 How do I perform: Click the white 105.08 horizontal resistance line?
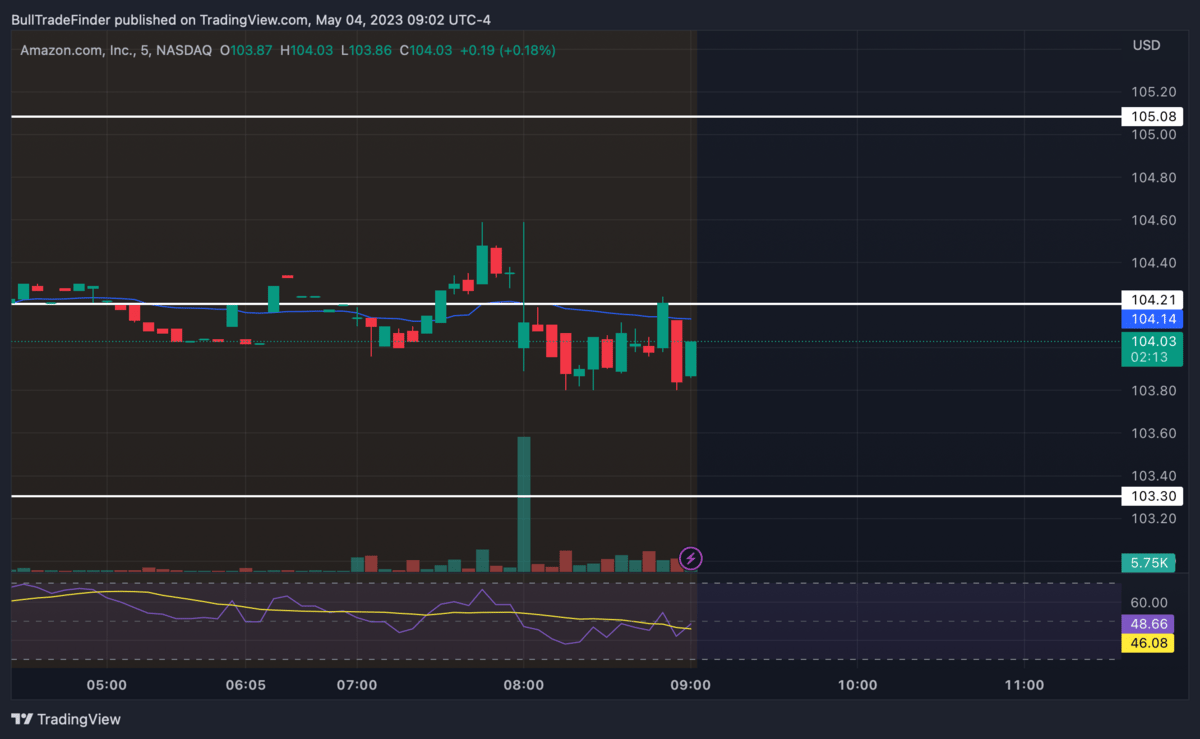tap(565, 117)
